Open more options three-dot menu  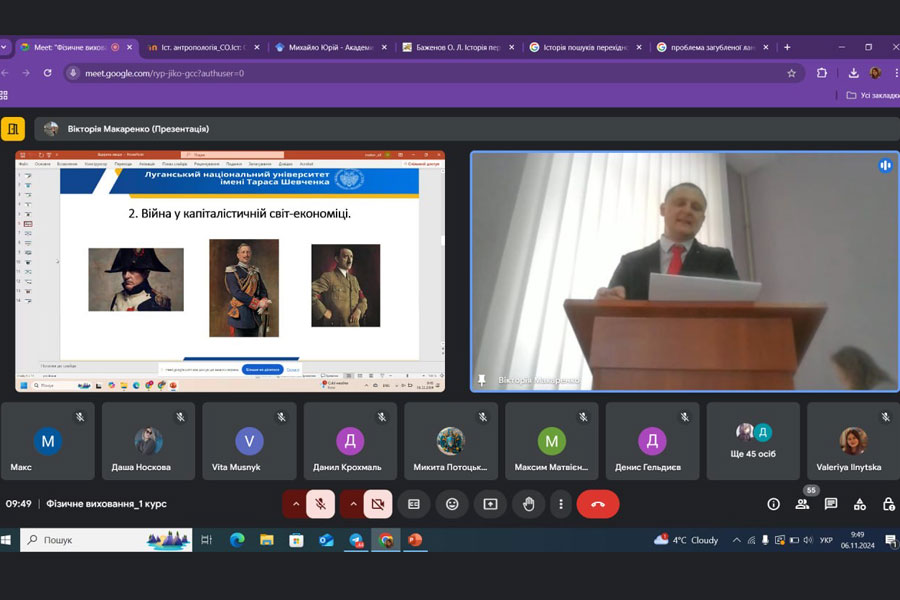tap(561, 504)
